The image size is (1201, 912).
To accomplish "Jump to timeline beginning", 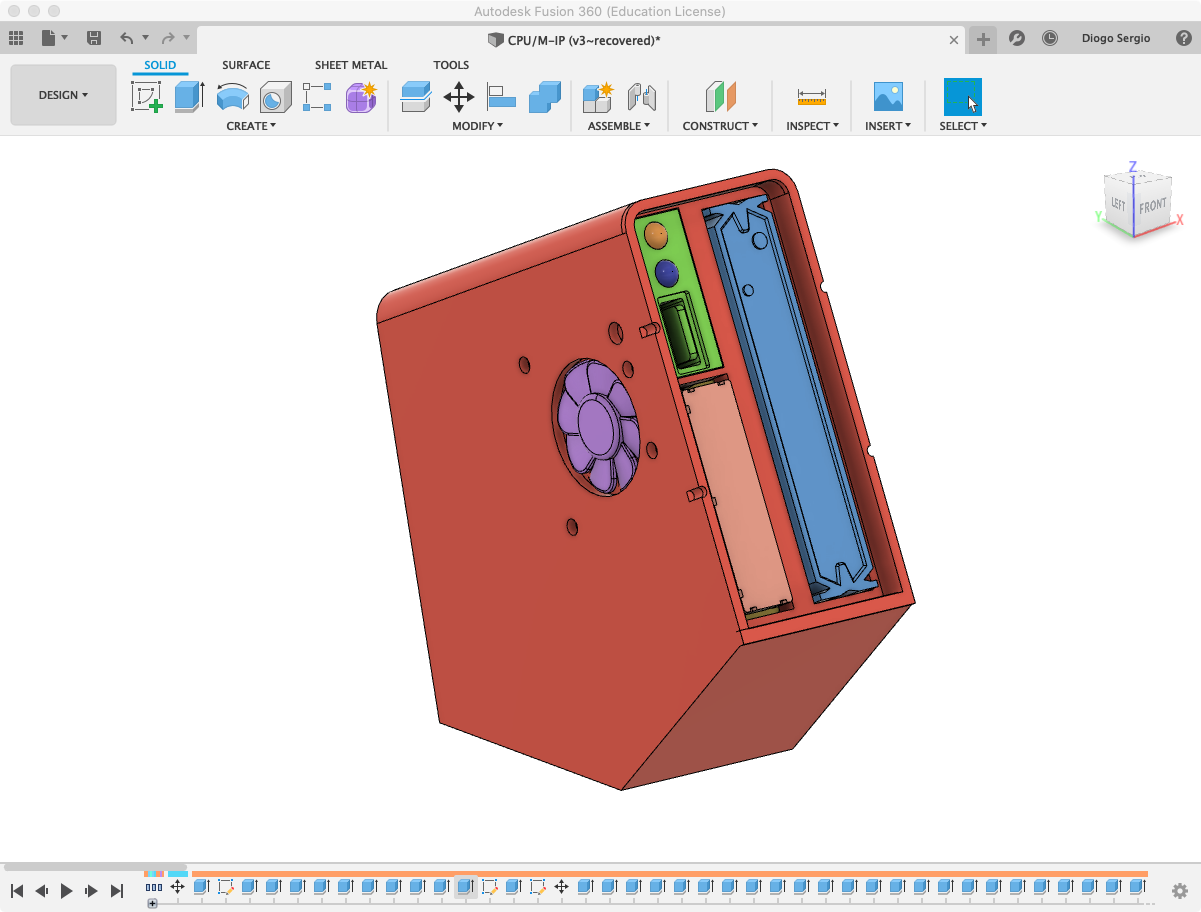I will click(16, 891).
